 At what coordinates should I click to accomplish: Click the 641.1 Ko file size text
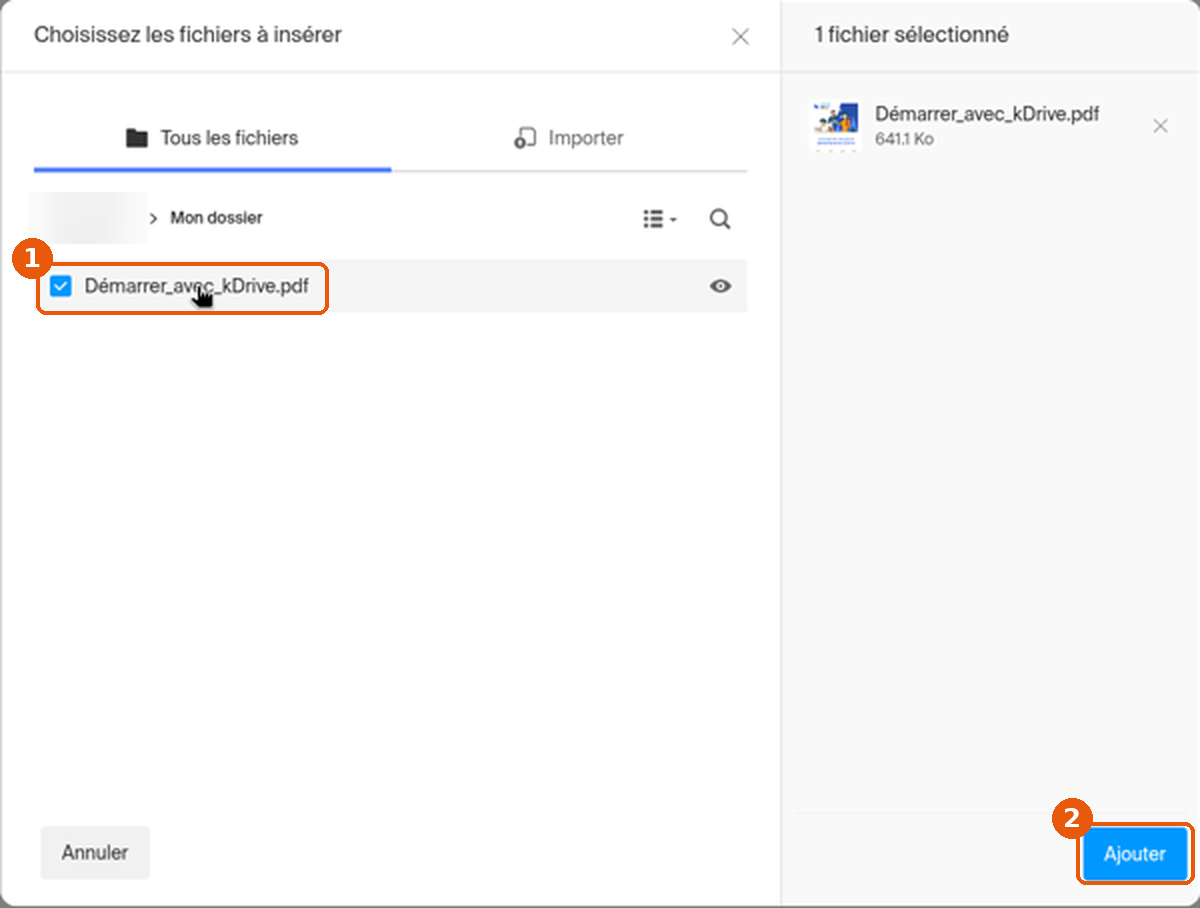(x=904, y=140)
